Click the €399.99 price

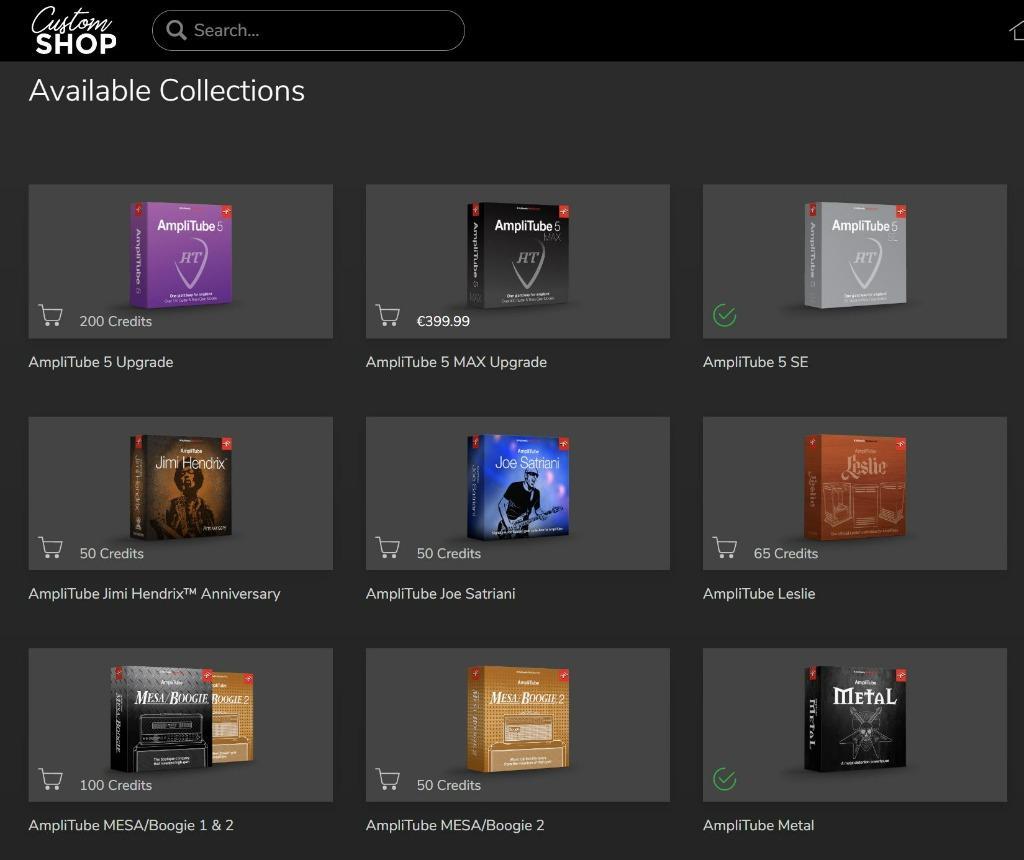(x=443, y=321)
